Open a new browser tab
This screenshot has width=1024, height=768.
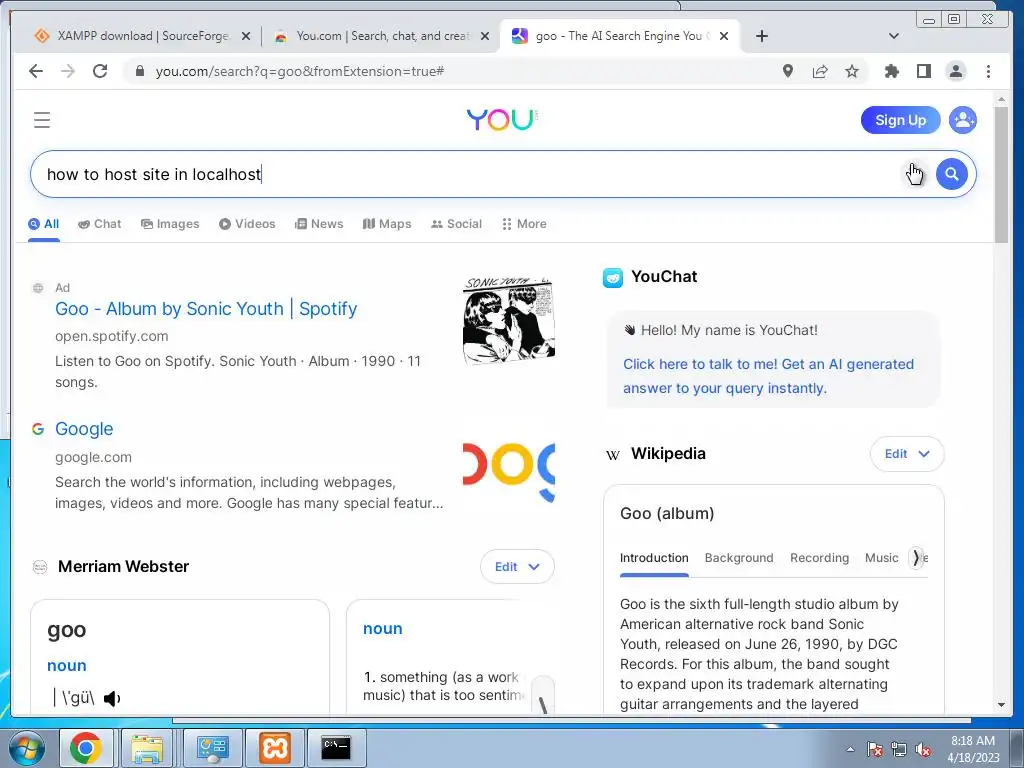tap(761, 36)
